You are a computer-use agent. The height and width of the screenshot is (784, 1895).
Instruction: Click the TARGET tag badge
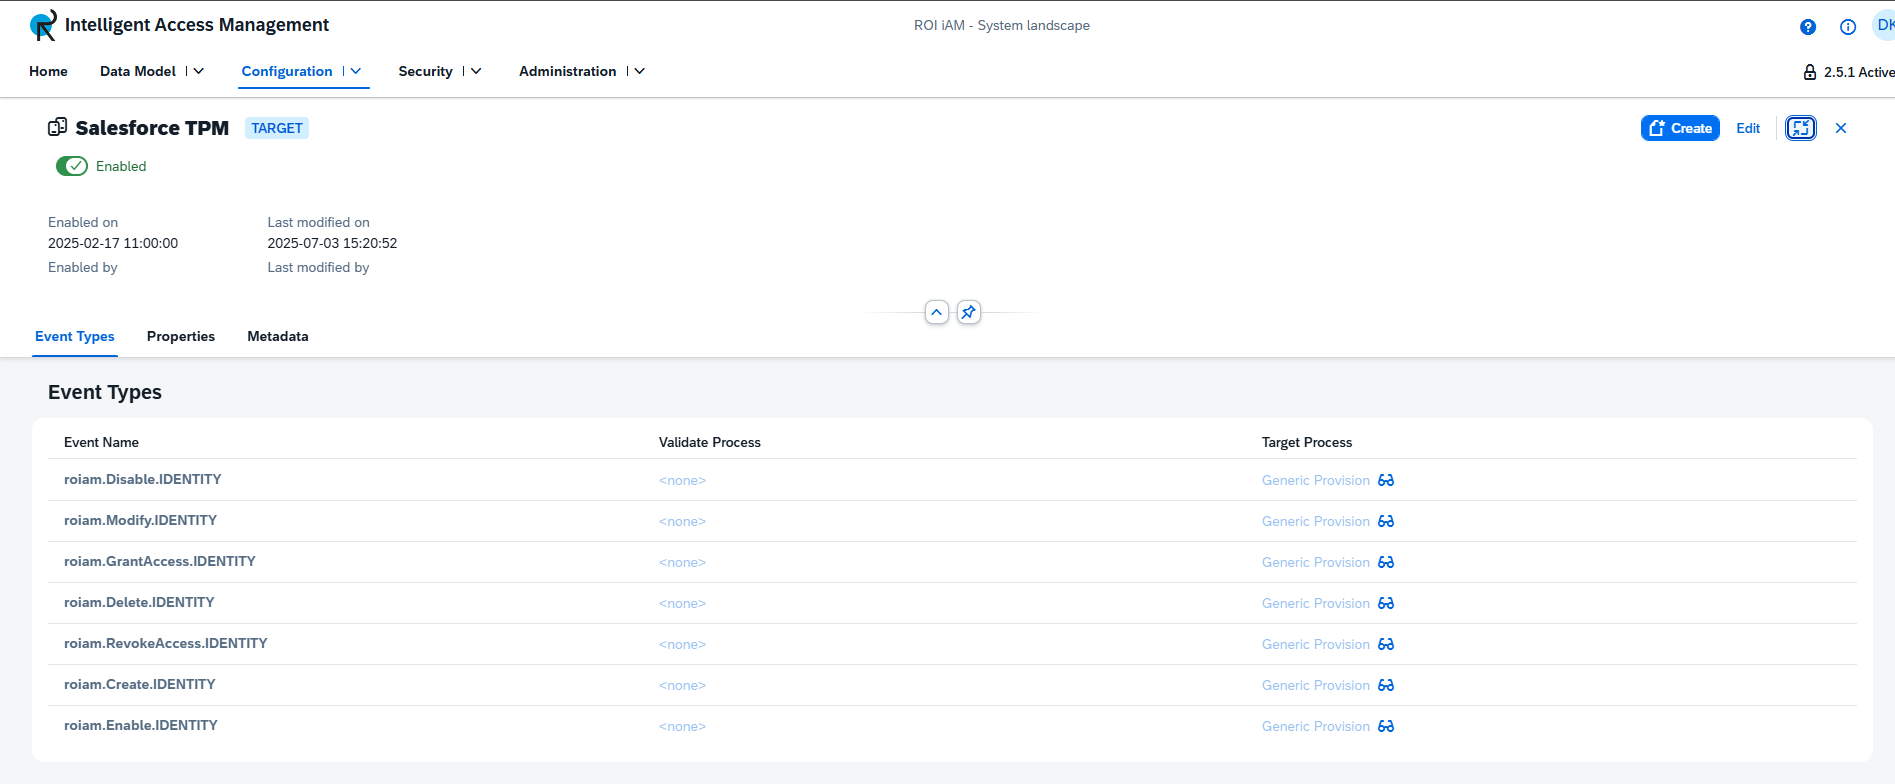tap(277, 128)
